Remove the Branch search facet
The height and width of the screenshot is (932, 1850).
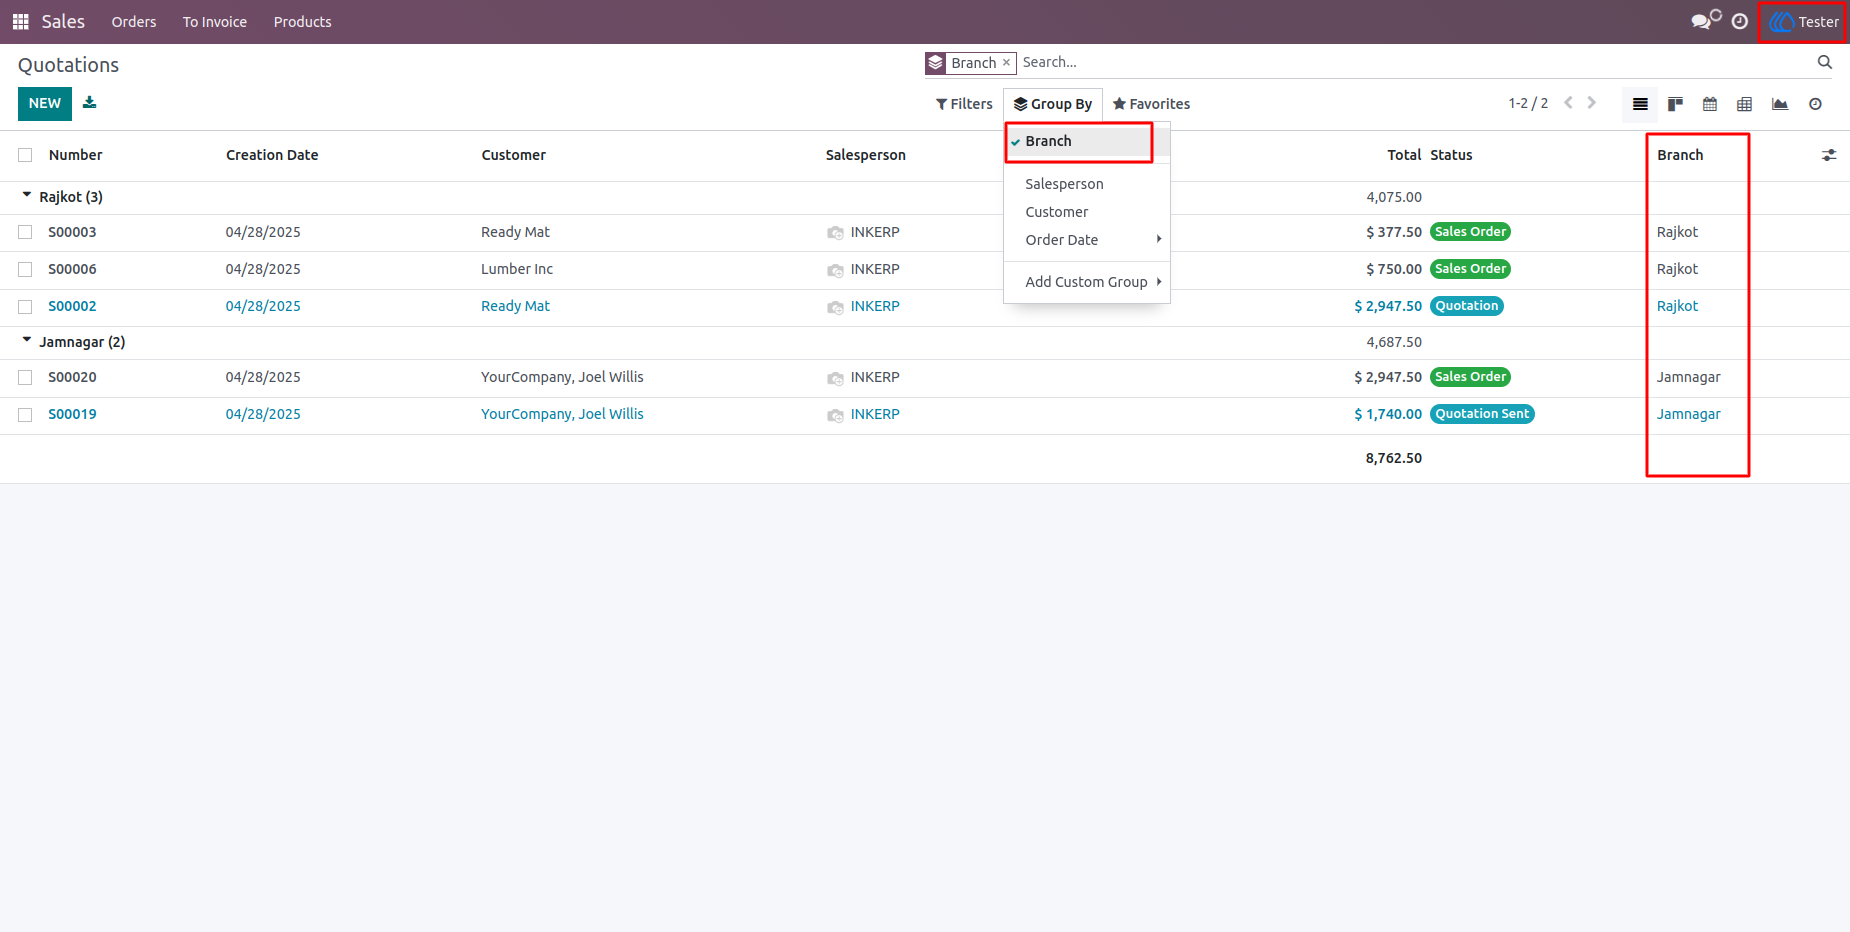[1006, 63]
